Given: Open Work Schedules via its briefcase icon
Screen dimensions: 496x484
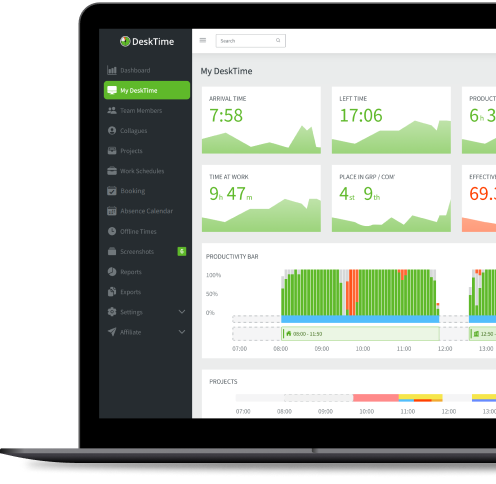Looking at the screenshot, I should pos(112,171).
